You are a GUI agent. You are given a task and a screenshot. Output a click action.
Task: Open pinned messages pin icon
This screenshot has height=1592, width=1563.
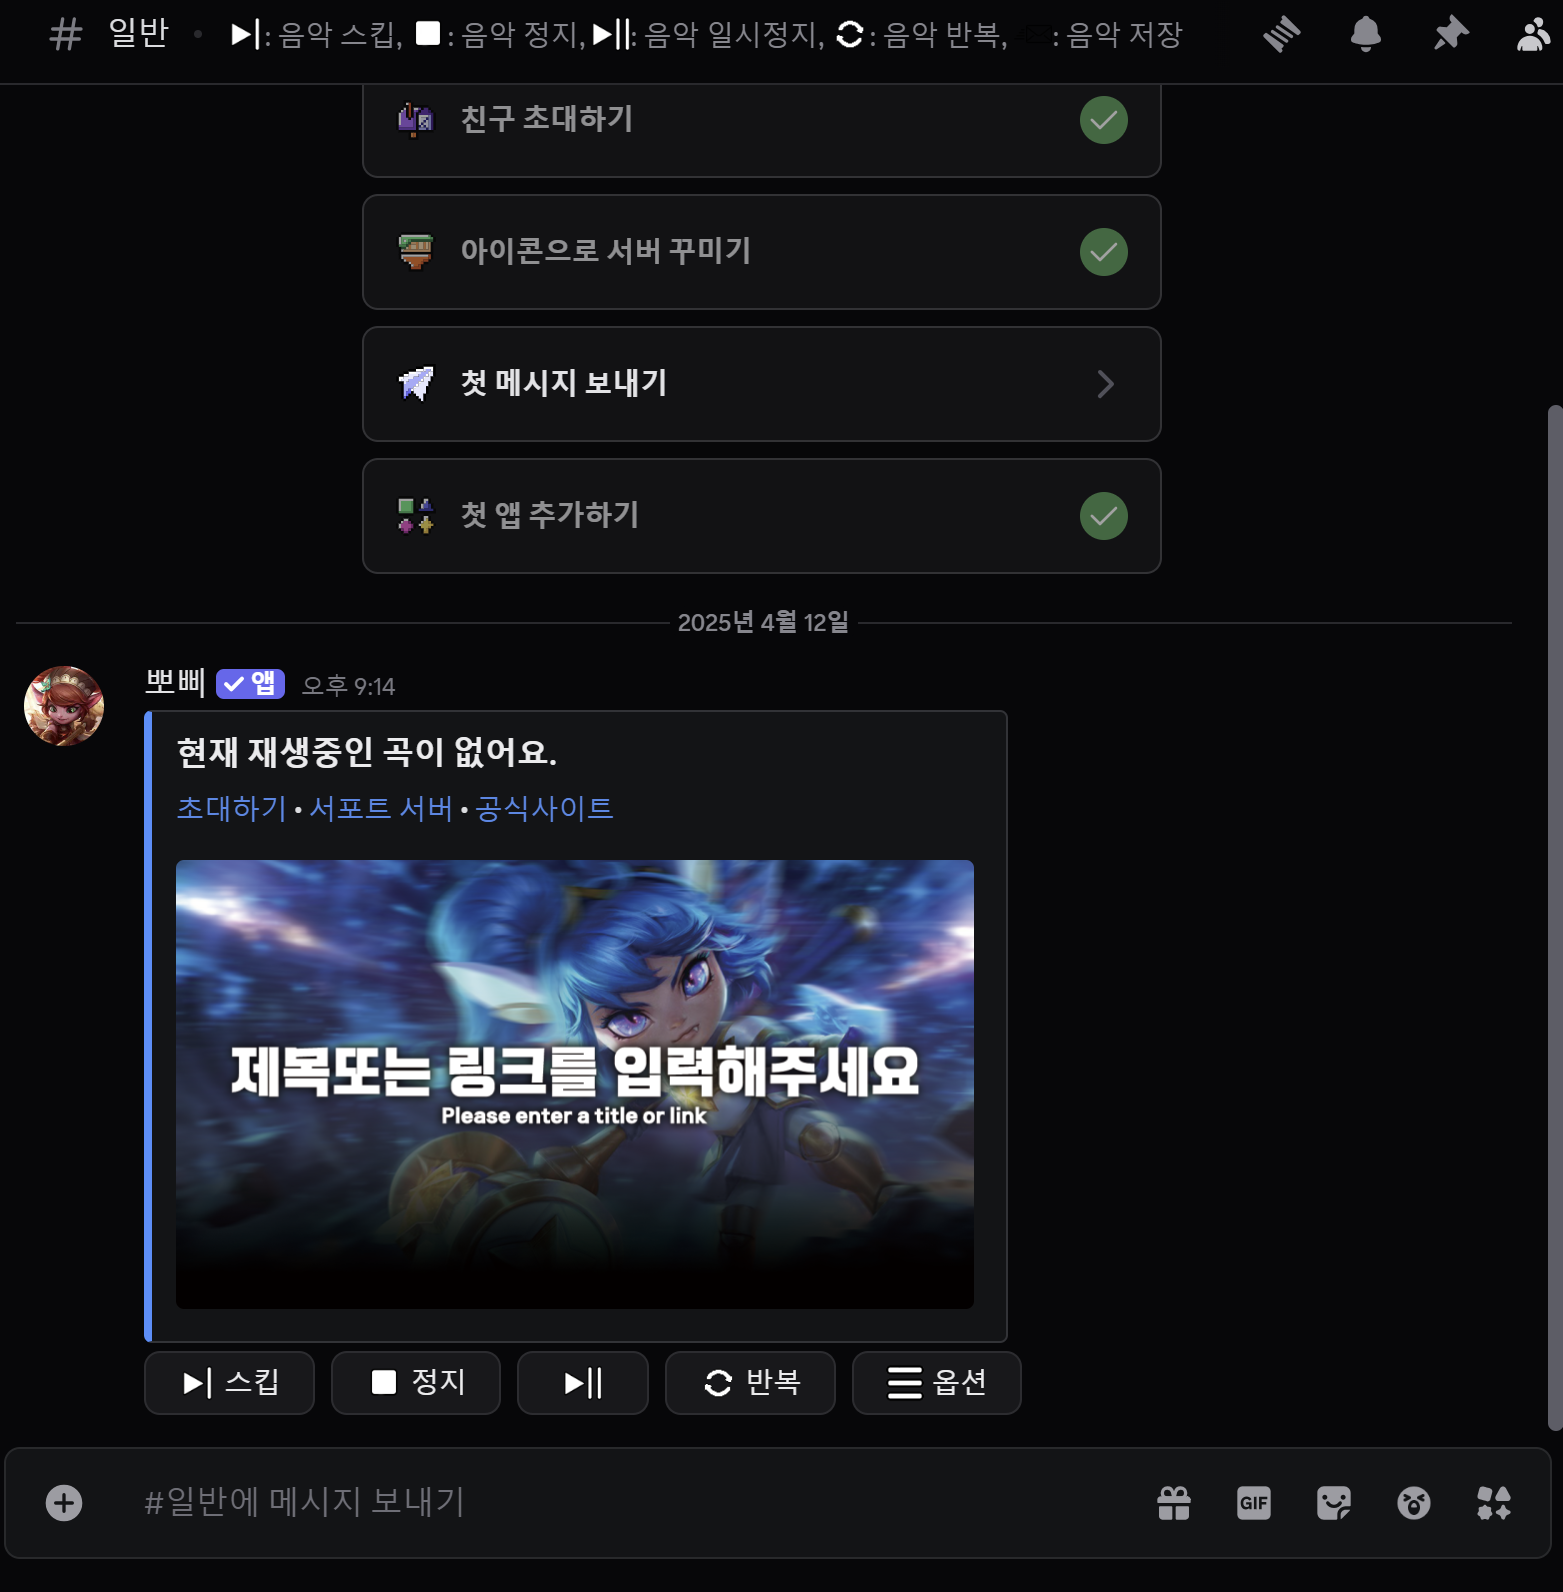point(1450,35)
